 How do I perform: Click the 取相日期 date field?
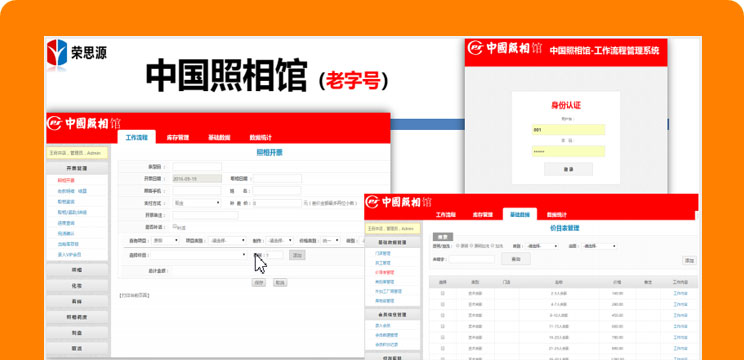click(x=277, y=179)
